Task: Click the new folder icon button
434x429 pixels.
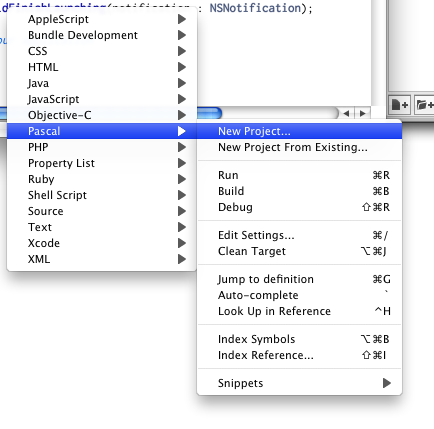Action: 425,105
